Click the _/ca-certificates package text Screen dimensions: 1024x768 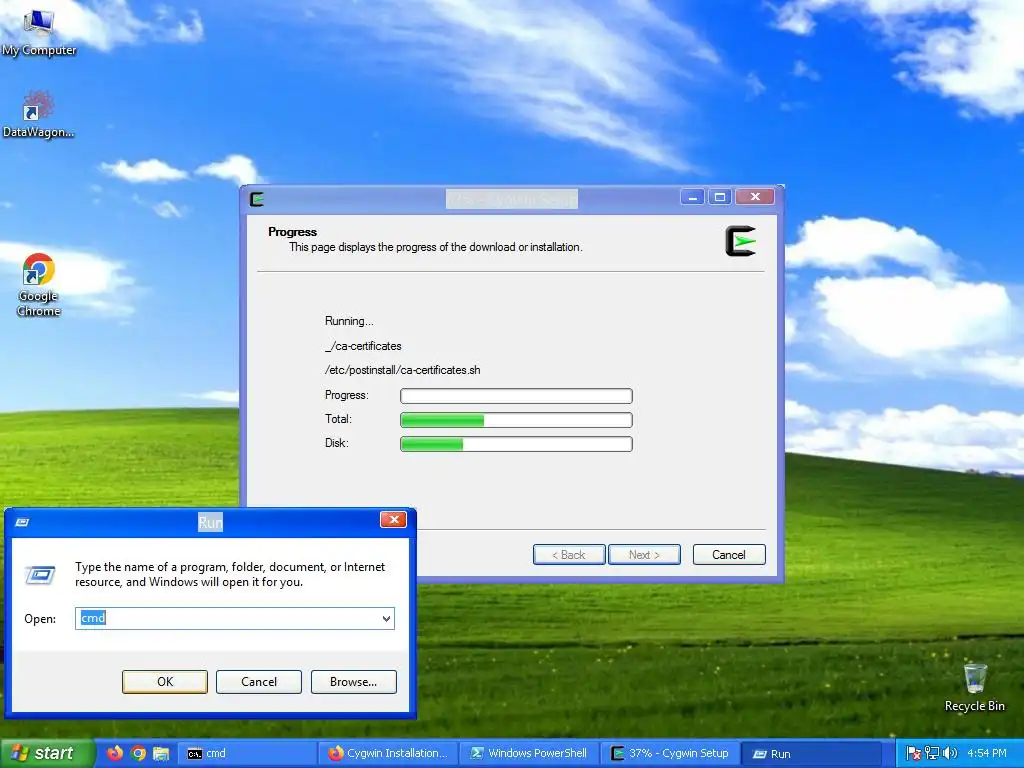pyautogui.click(x=363, y=346)
